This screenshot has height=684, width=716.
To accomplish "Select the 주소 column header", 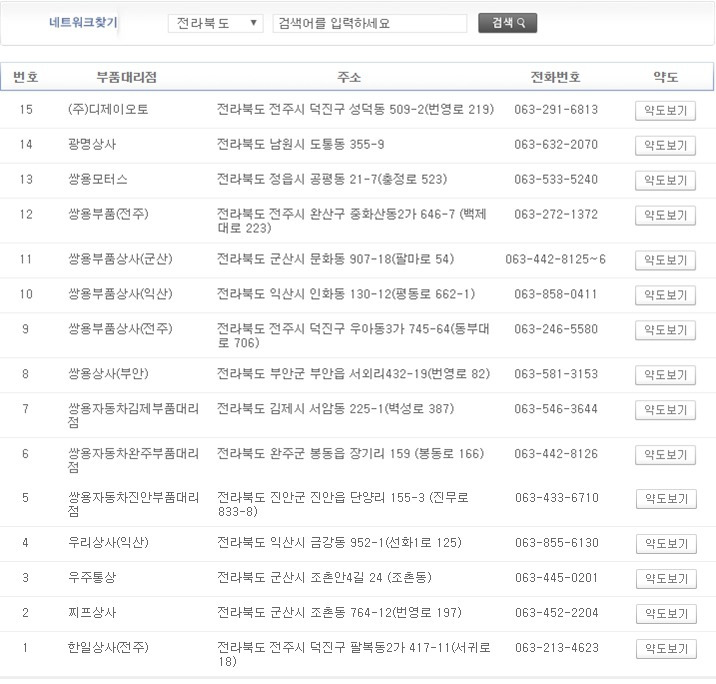I will click(x=349, y=77).
